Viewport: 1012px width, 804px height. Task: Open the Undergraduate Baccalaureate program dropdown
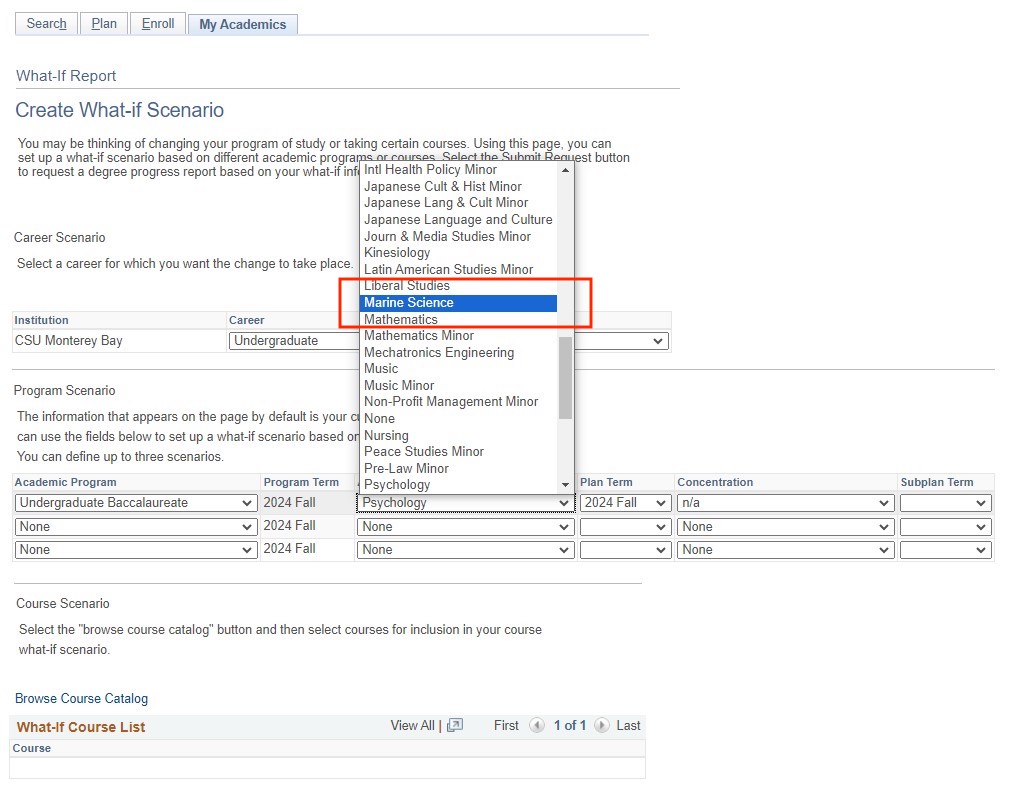(x=136, y=503)
